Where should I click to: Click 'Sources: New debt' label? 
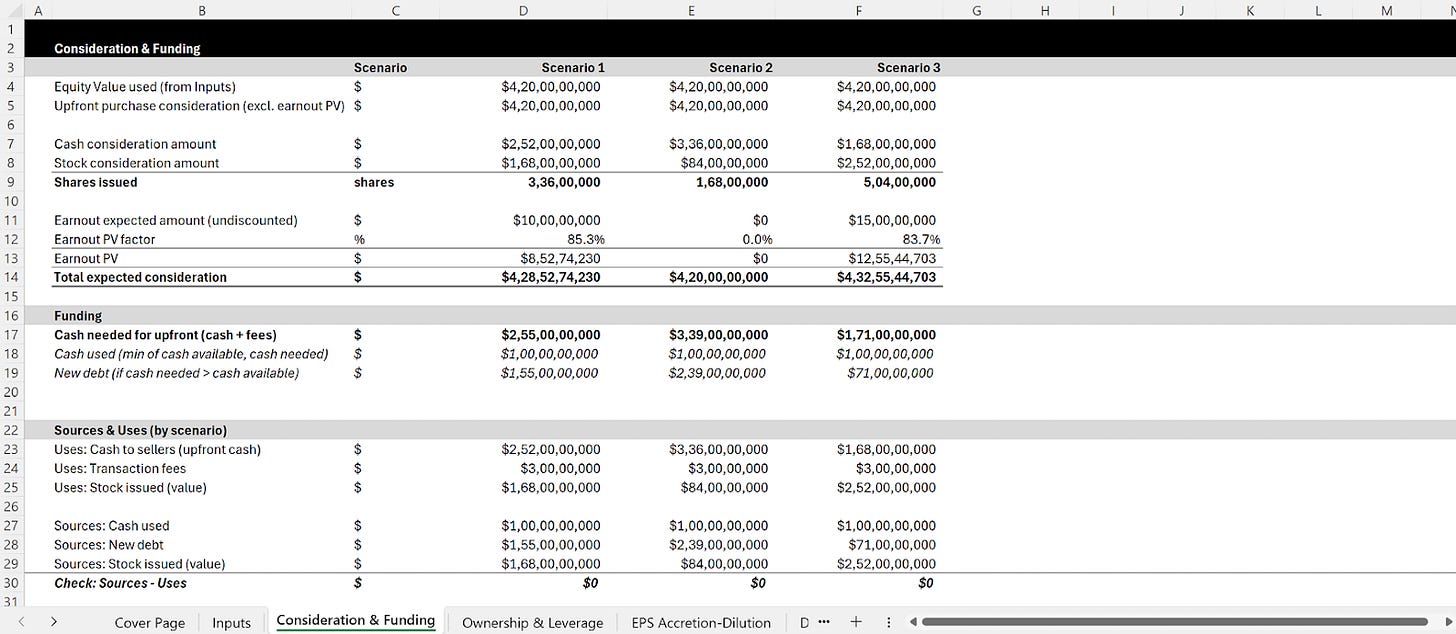108,545
